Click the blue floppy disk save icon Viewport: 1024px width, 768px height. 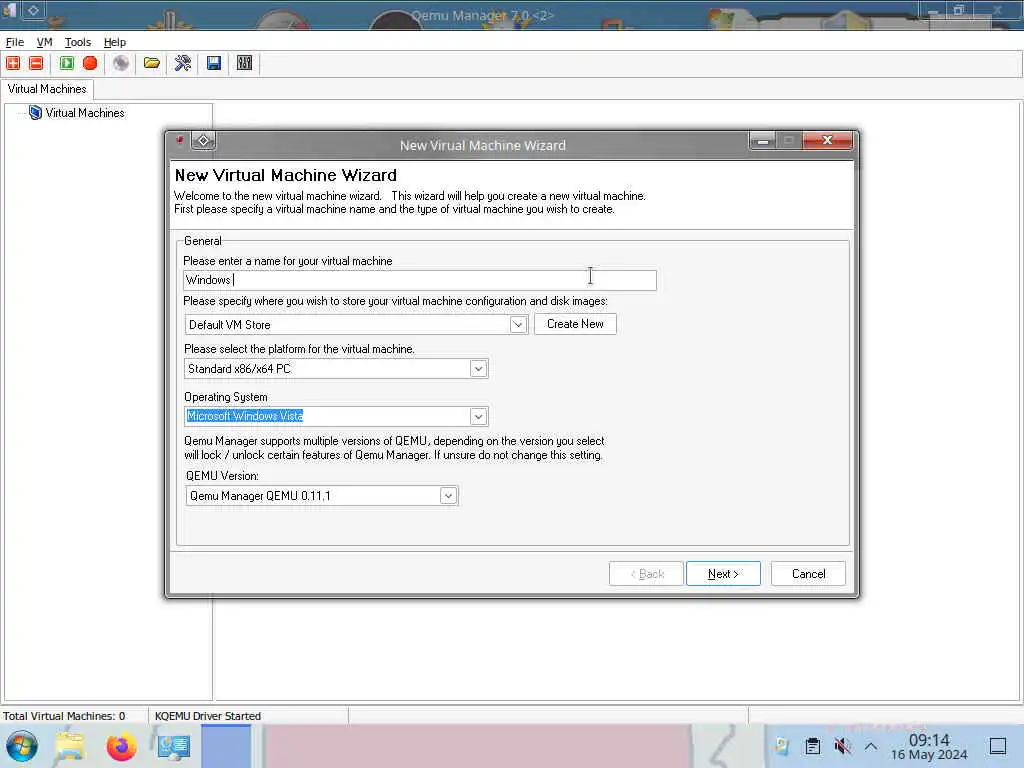pos(214,63)
